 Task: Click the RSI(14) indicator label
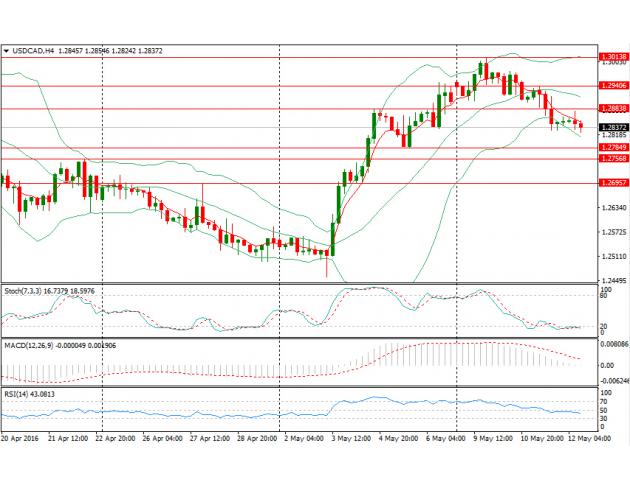click(18, 394)
